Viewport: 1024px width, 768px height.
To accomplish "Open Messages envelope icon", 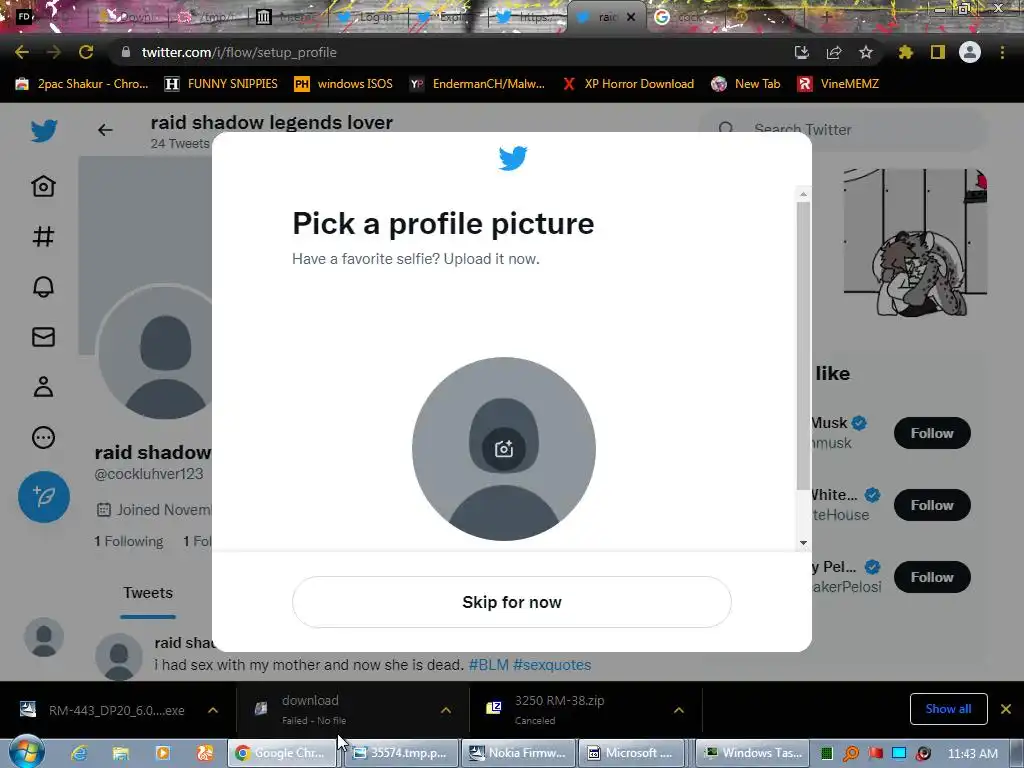I will pos(43,337).
